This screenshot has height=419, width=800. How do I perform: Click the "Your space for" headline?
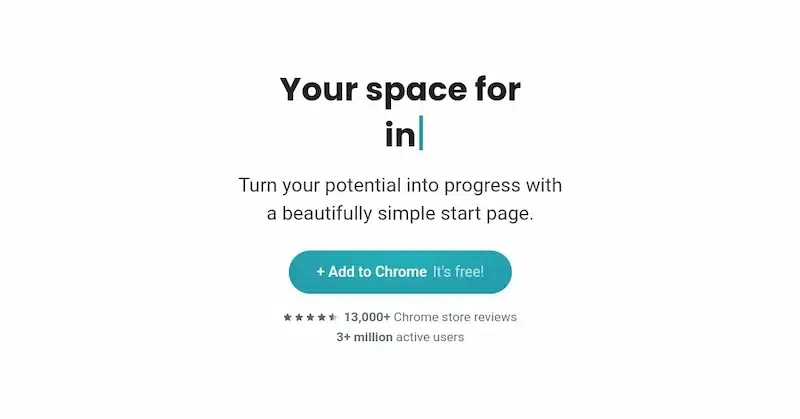pyautogui.click(x=400, y=89)
